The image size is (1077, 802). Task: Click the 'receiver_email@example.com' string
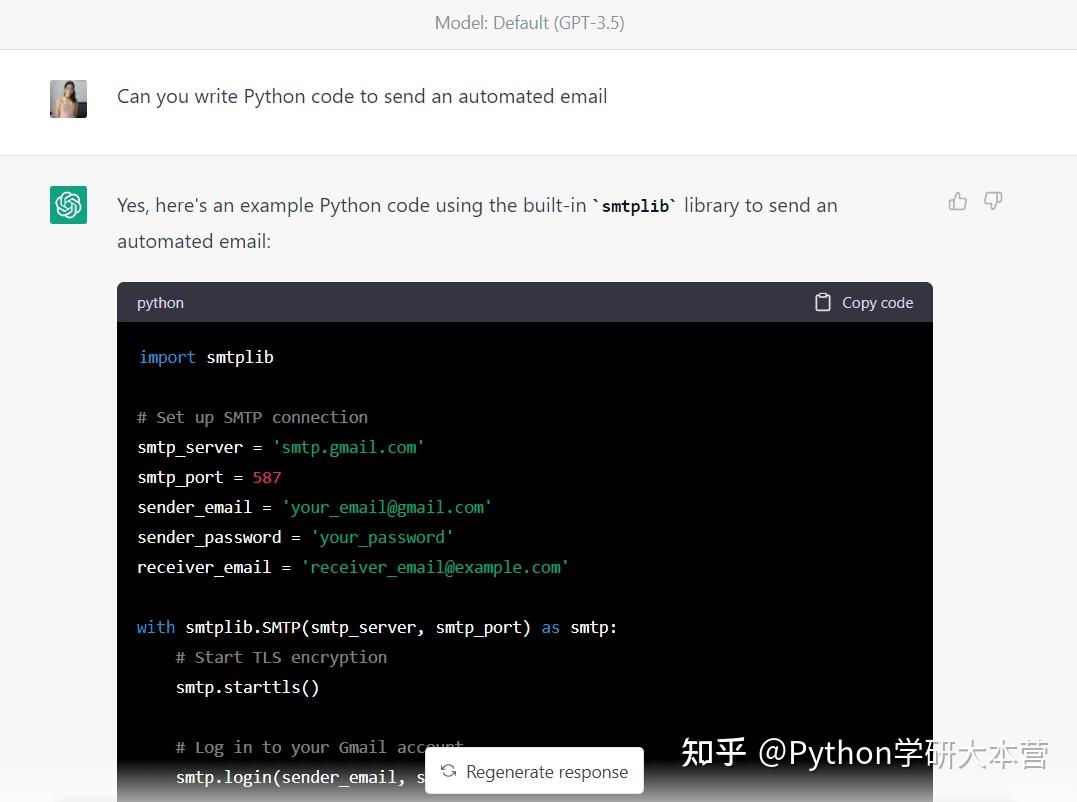[x=435, y=567]
